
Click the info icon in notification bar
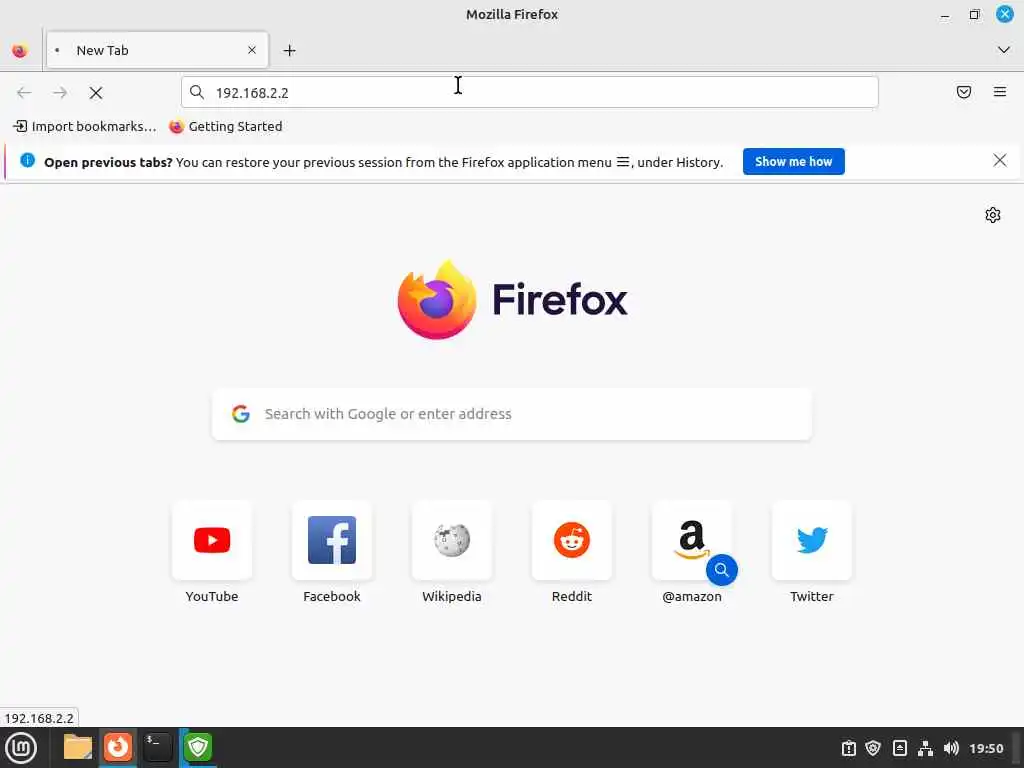coord(27,161)
